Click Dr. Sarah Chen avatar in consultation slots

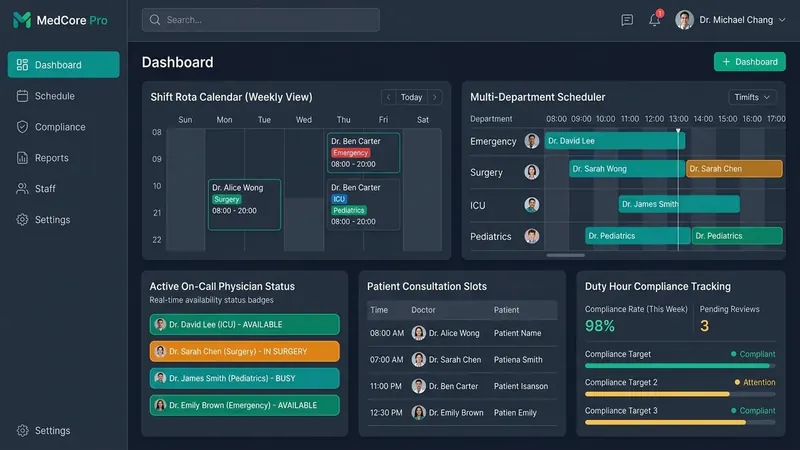click(418, 360)
